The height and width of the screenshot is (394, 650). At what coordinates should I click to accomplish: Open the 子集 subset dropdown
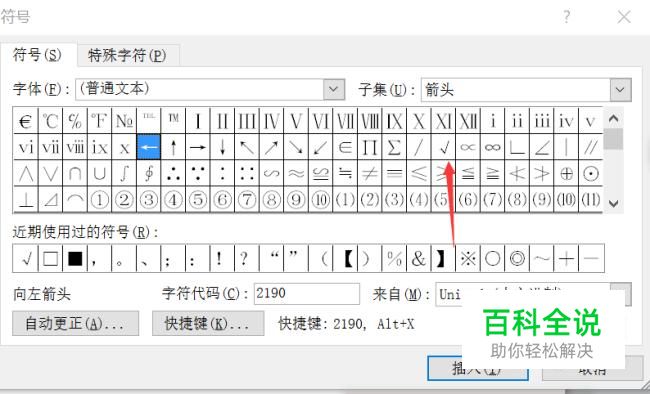[620, 90]
